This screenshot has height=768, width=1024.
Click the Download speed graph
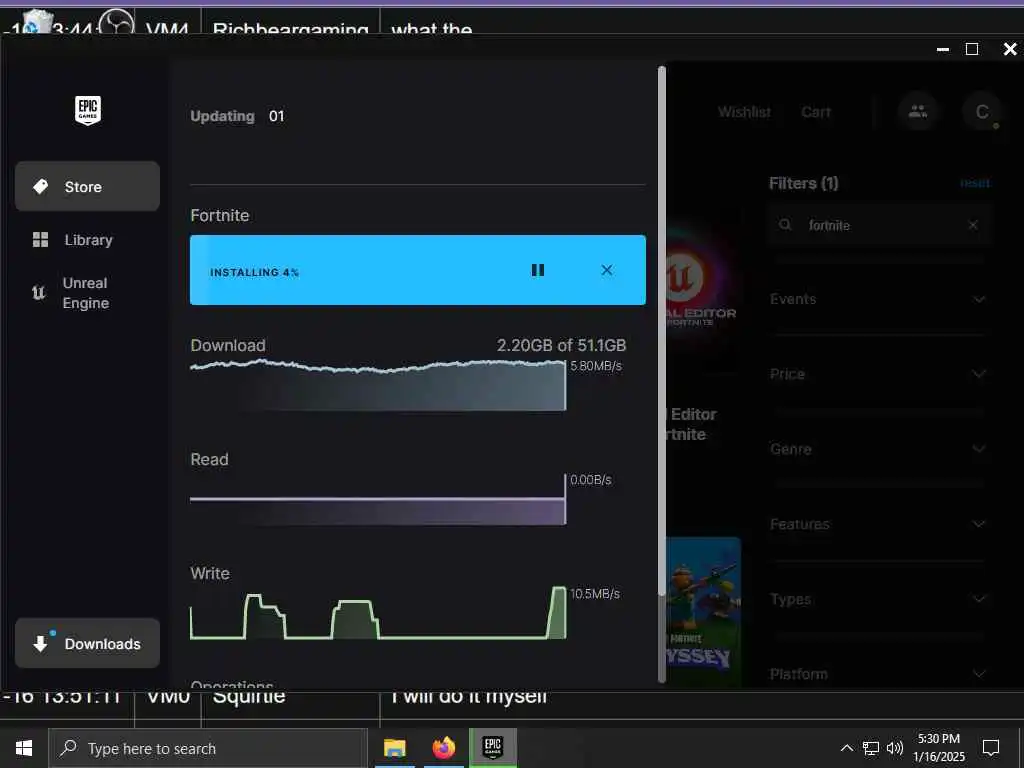click(x=377, y=385)
